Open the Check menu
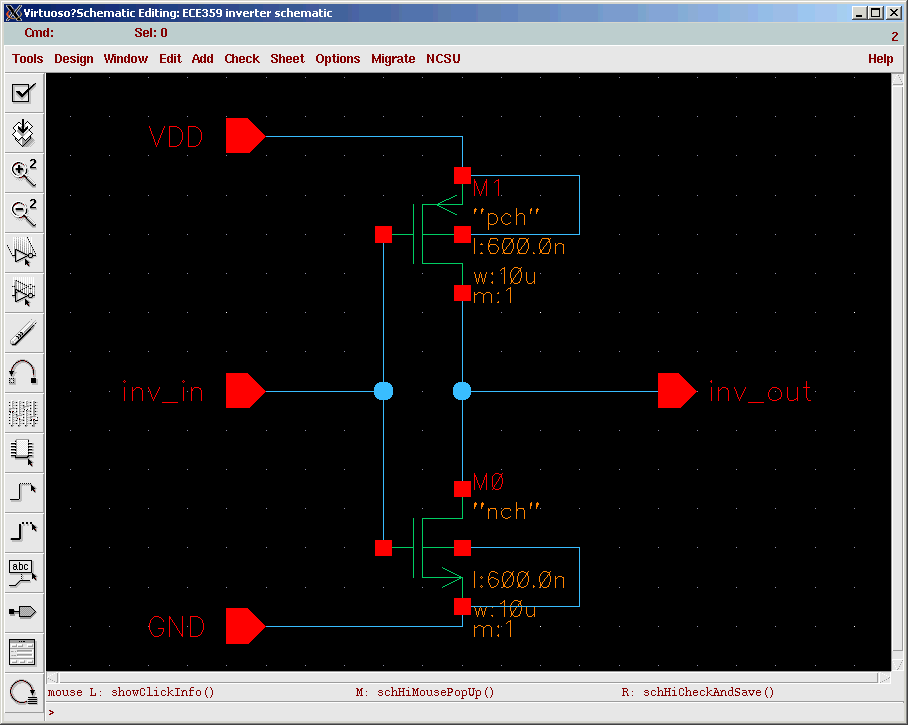 (242, 58)
